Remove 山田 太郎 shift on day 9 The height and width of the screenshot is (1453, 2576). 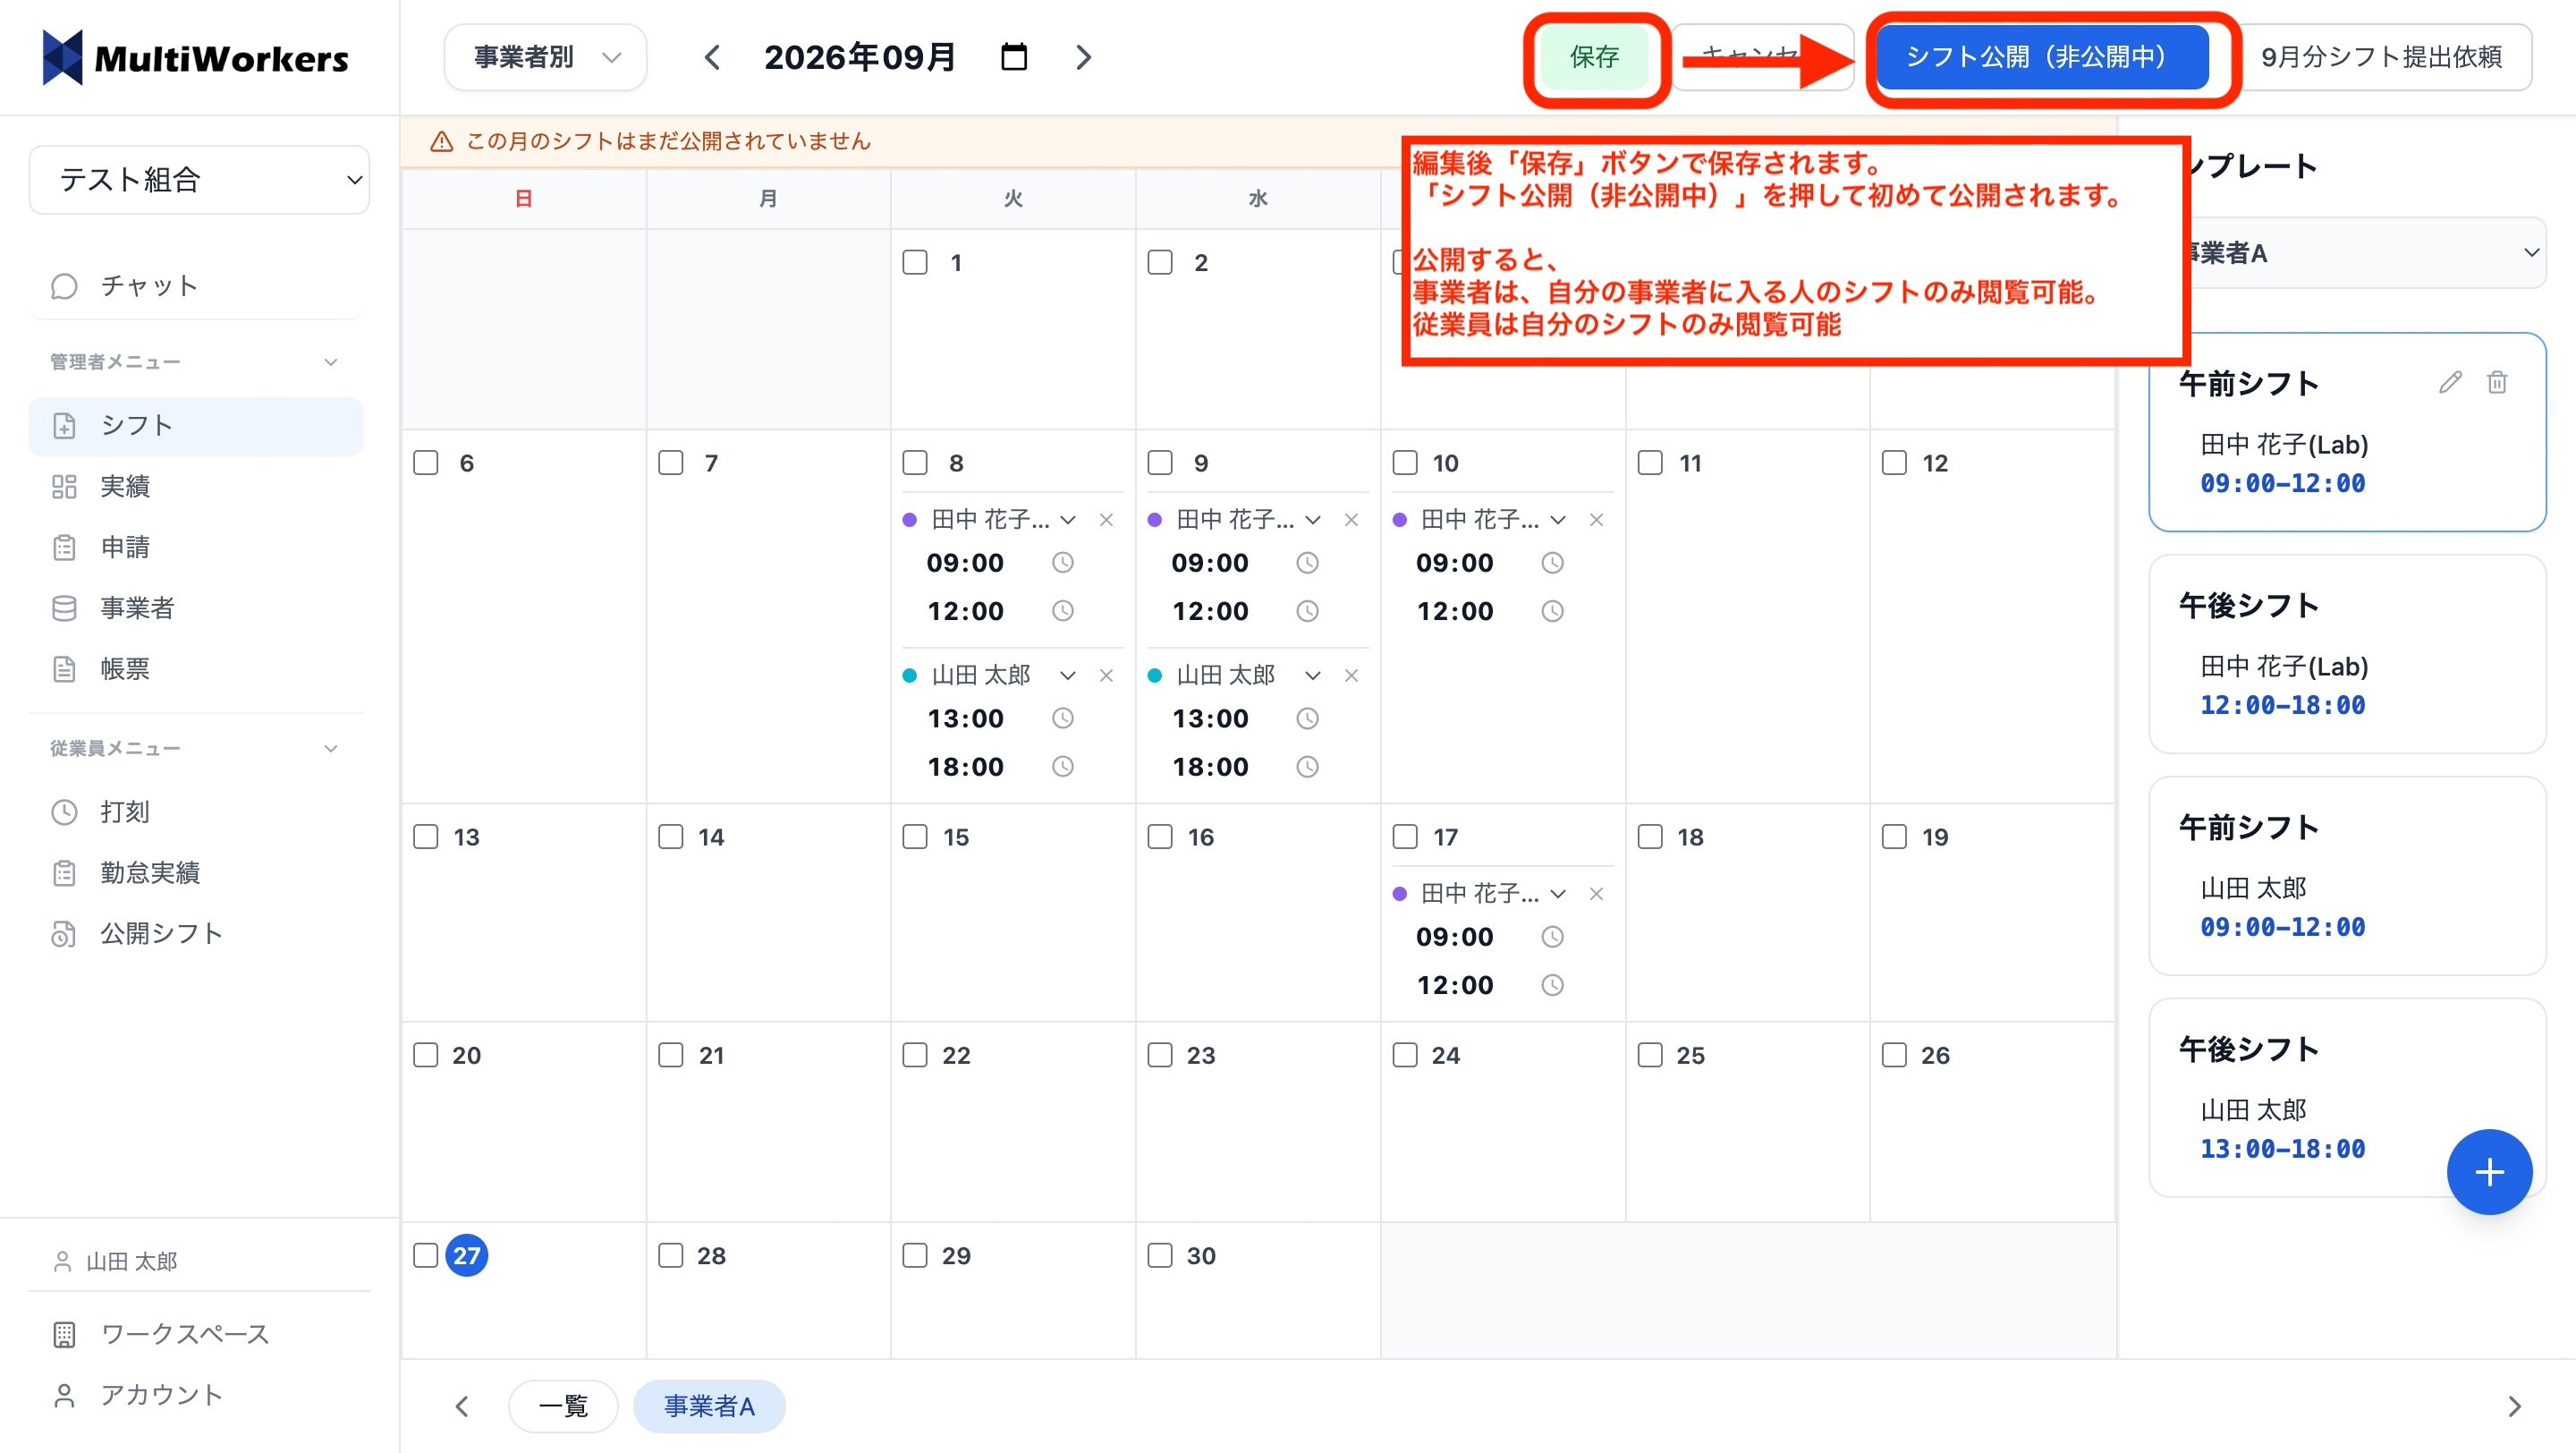1351,676
